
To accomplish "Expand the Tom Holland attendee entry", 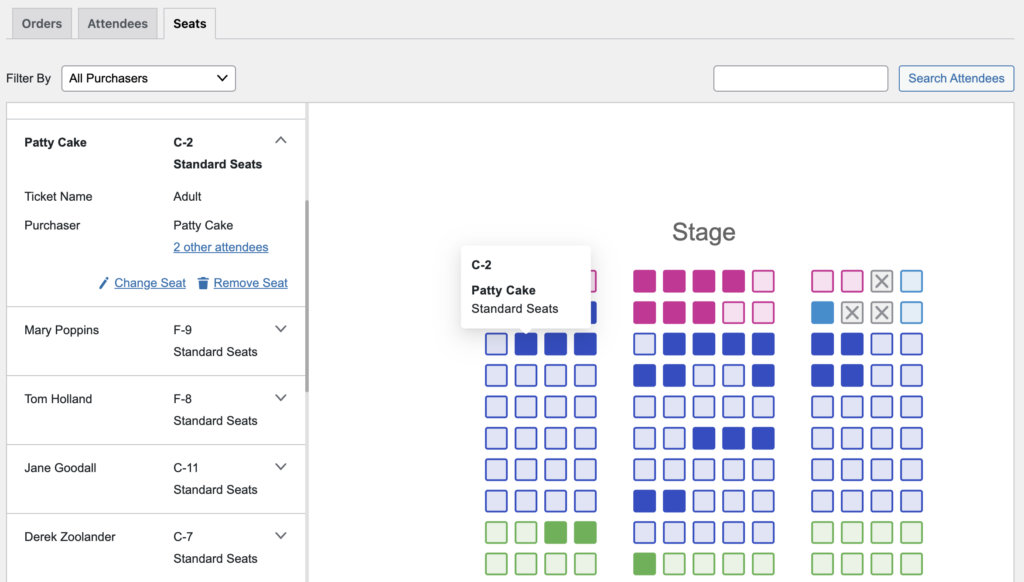I will pyautogui.click(x=281, y=398).
